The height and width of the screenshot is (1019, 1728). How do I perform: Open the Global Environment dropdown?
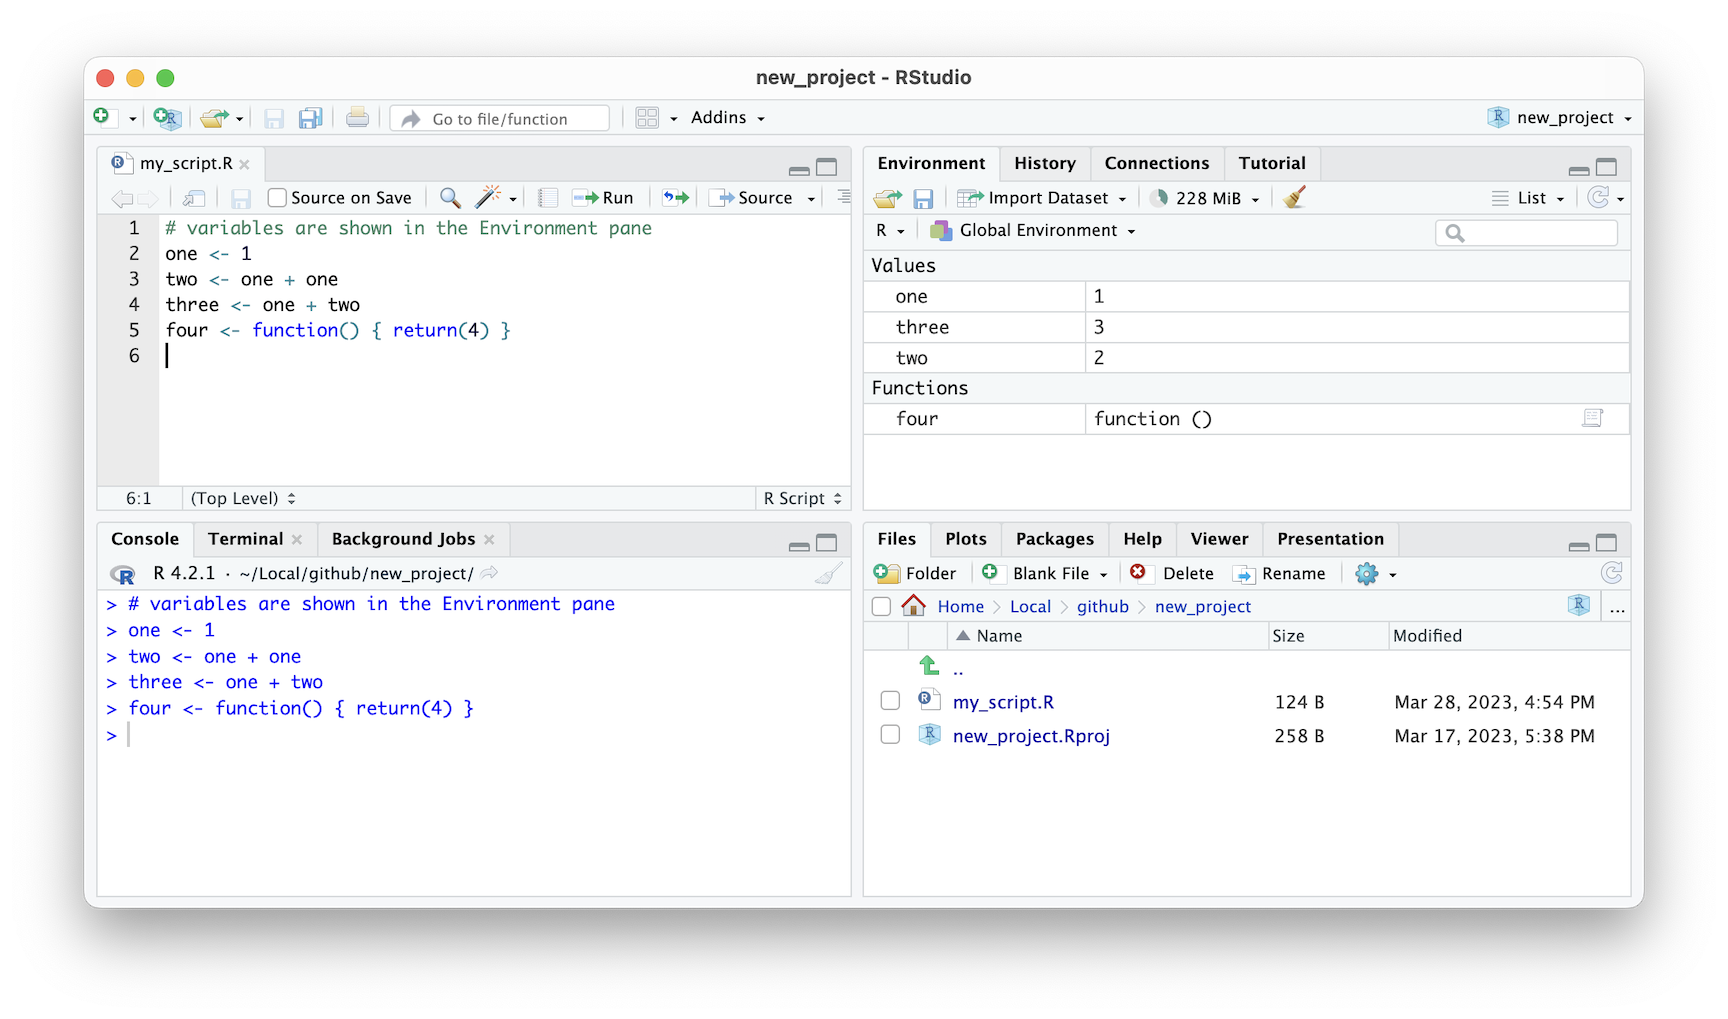click(x=1033, y=231)
